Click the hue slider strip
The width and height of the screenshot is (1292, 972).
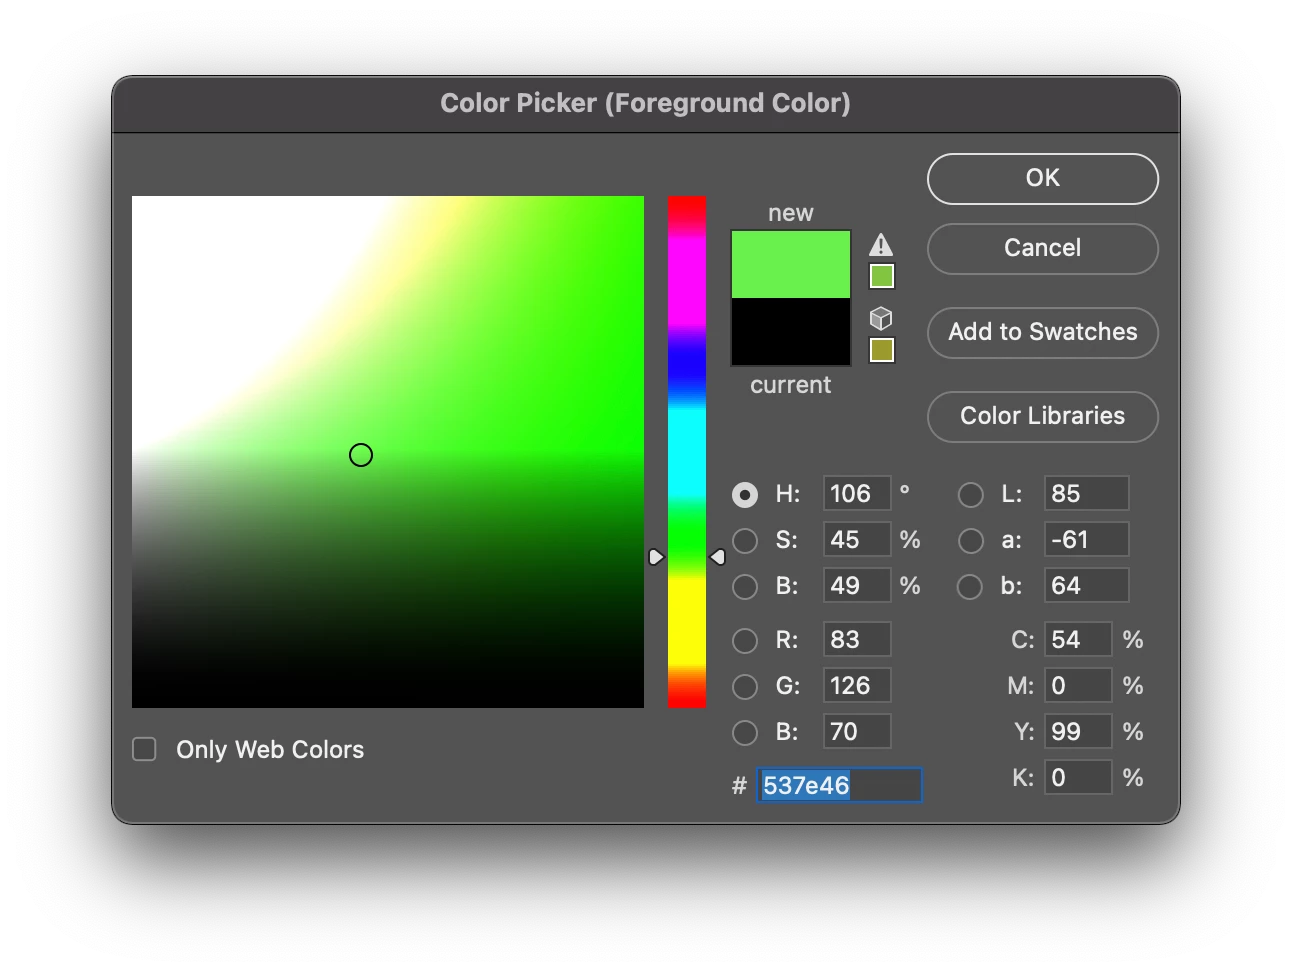tap(687, 452)
